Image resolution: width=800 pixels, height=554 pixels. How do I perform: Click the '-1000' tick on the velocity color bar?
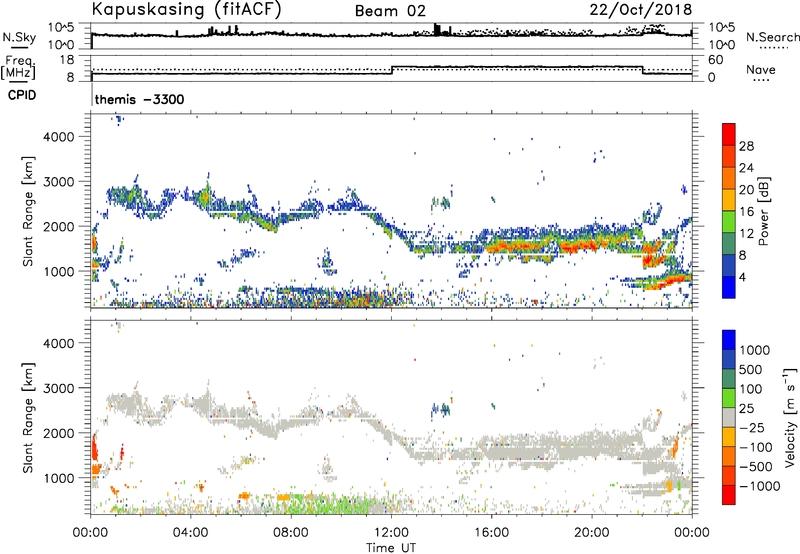point(759,486)
